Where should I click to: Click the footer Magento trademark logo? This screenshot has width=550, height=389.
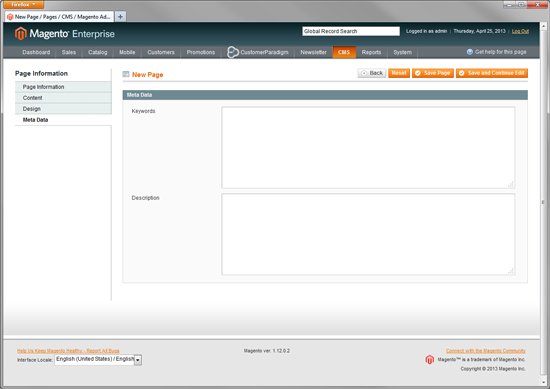(x=430, y=360)
